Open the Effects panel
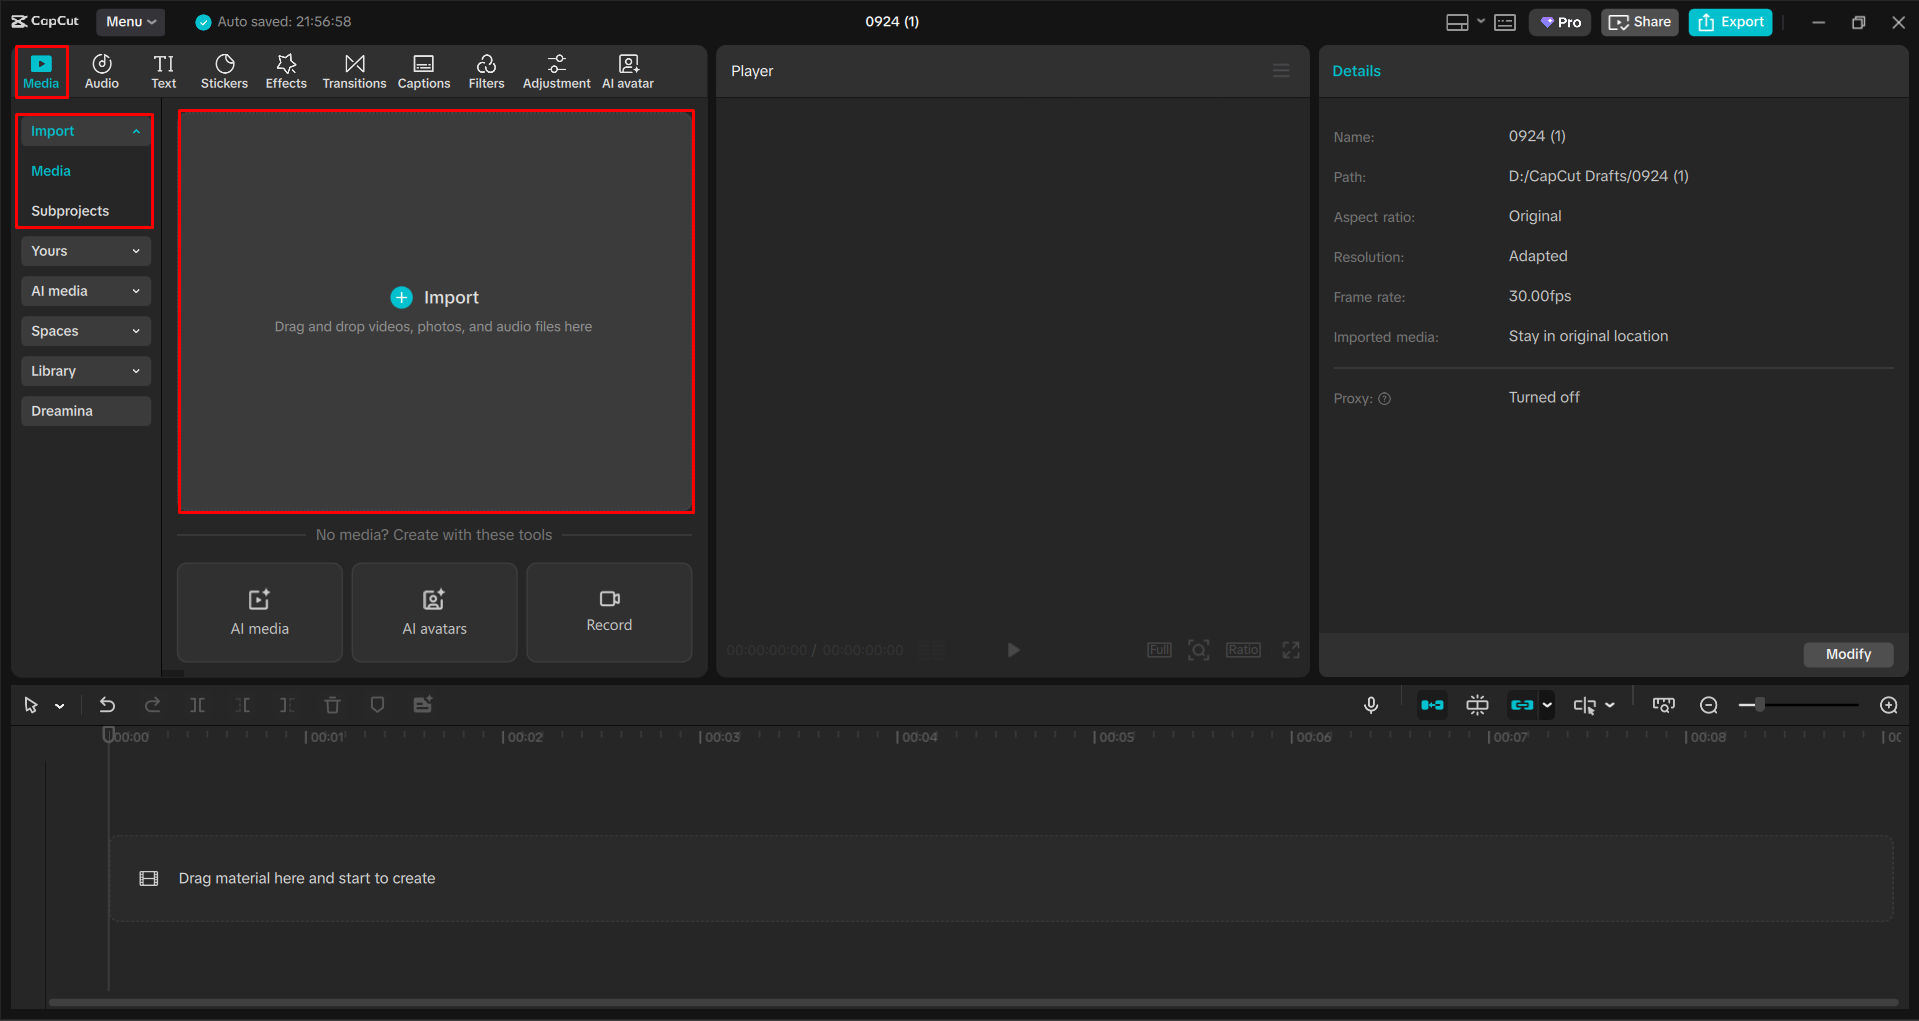Image resolution: width=1919 pixels, height=1021 pixels. point(286,70)
